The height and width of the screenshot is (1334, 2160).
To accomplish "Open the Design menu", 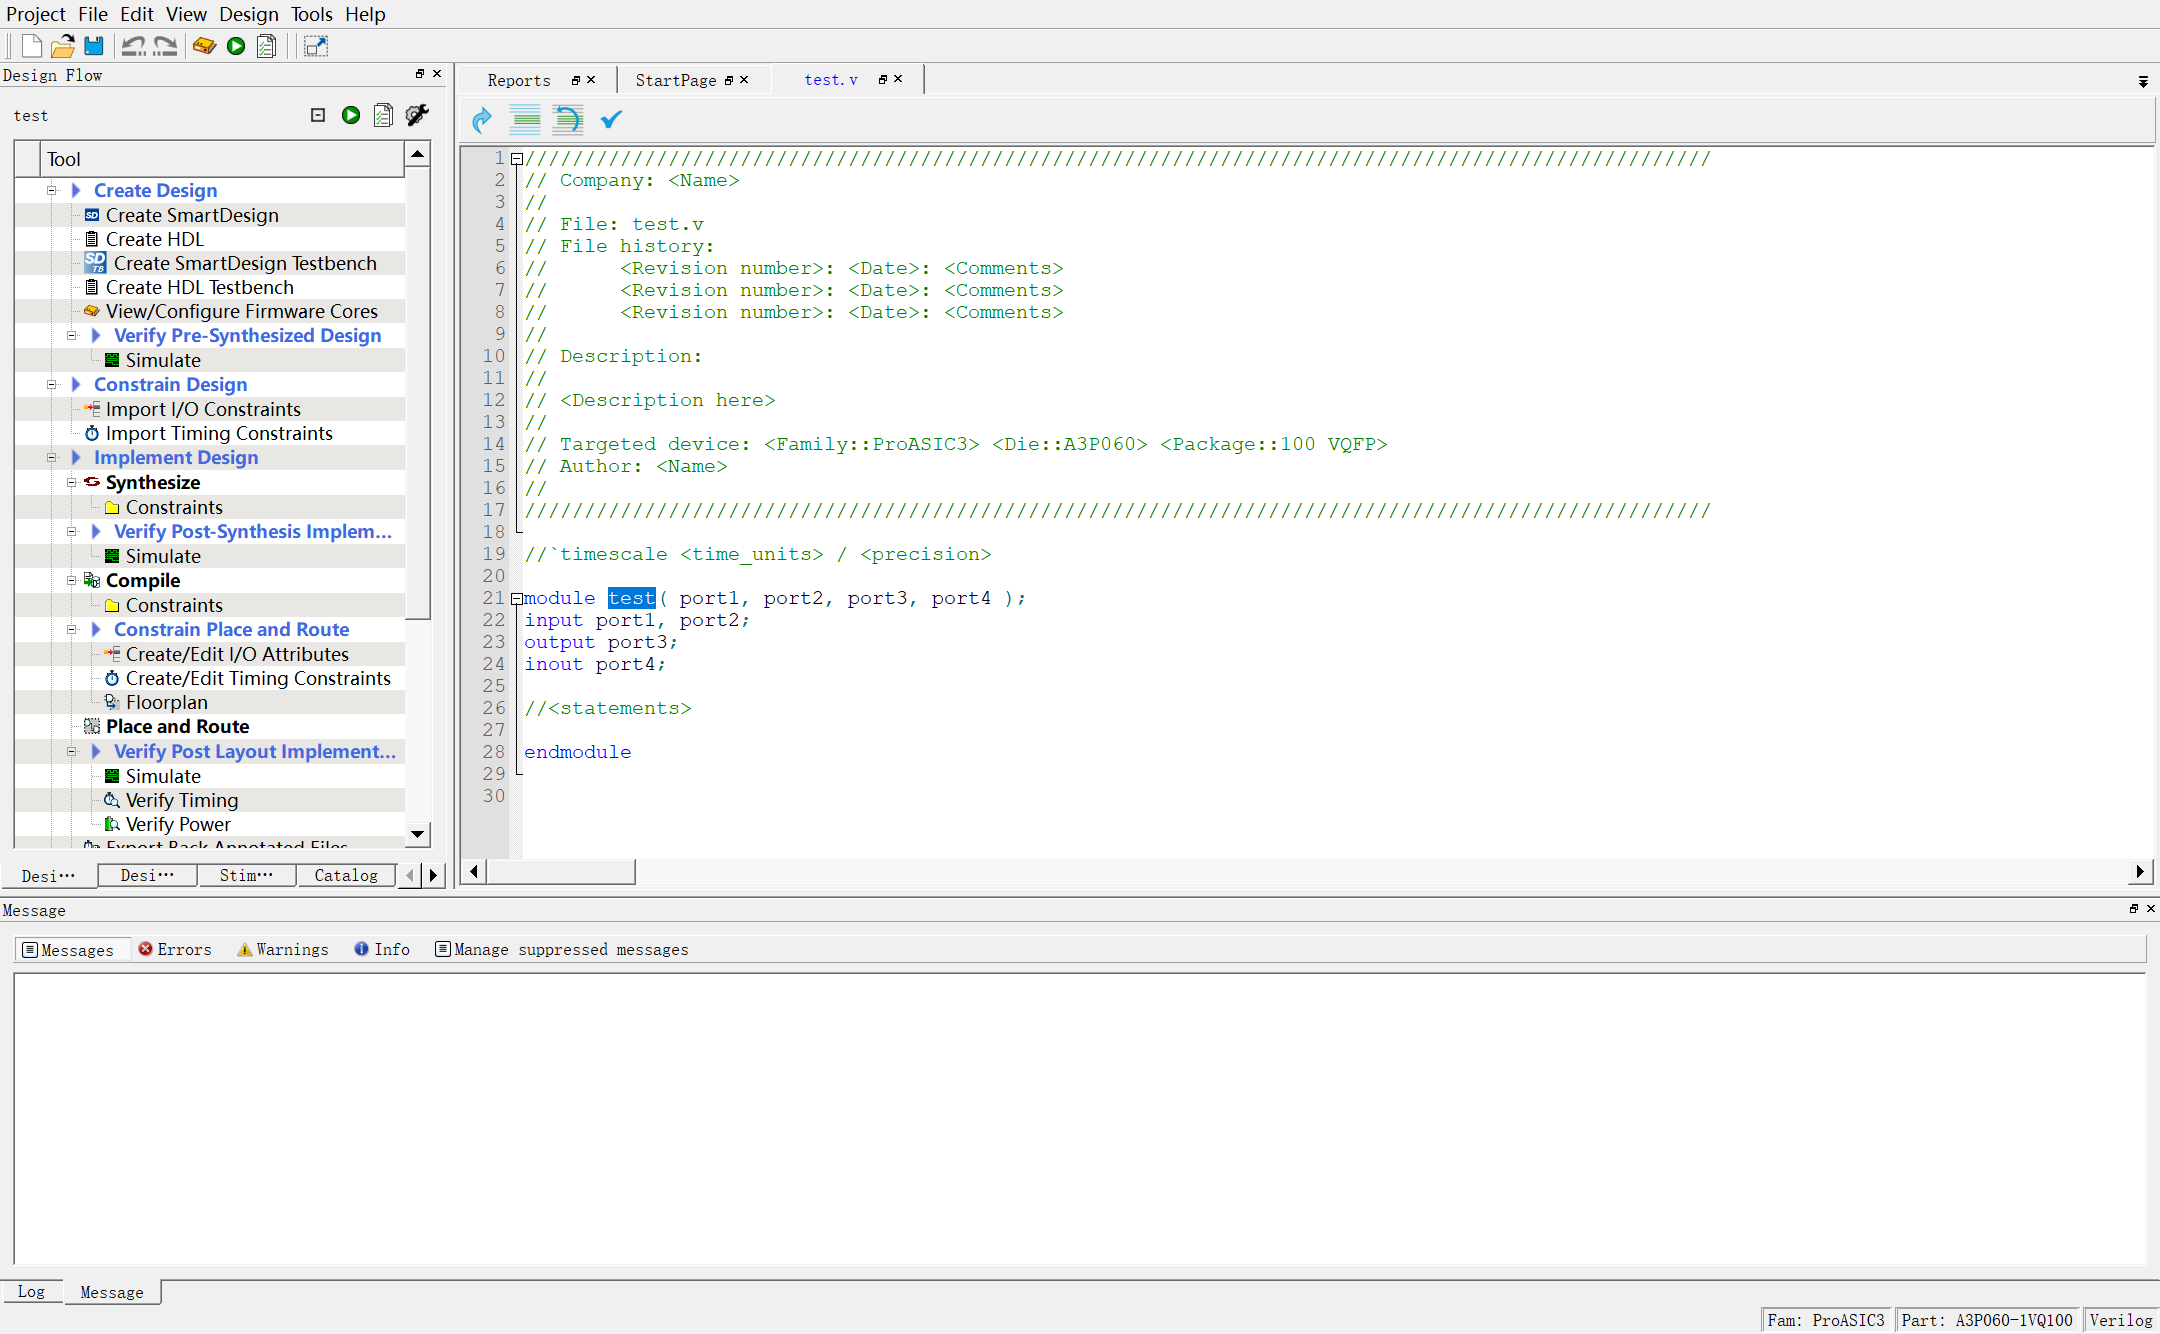I will tap(249, 14).
